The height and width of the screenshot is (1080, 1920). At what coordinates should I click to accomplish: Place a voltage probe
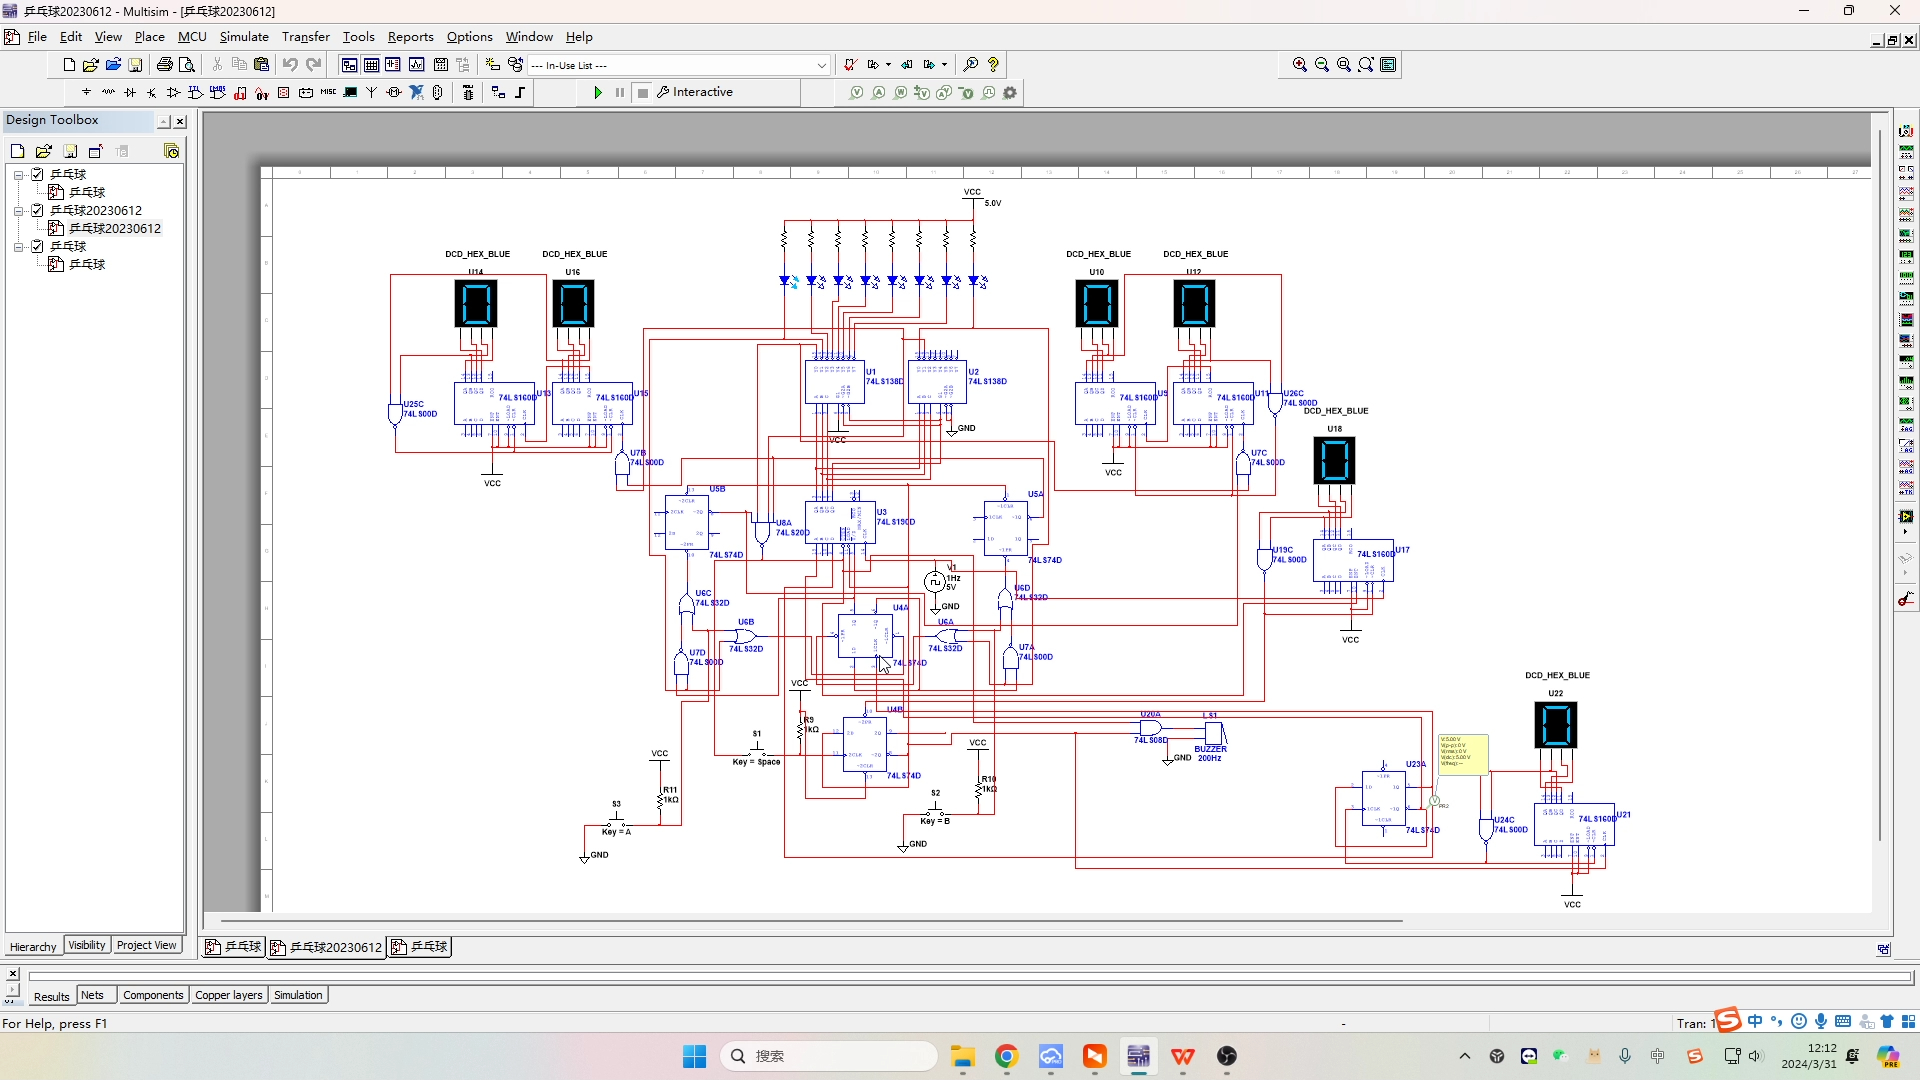click(x=857, y=93)
